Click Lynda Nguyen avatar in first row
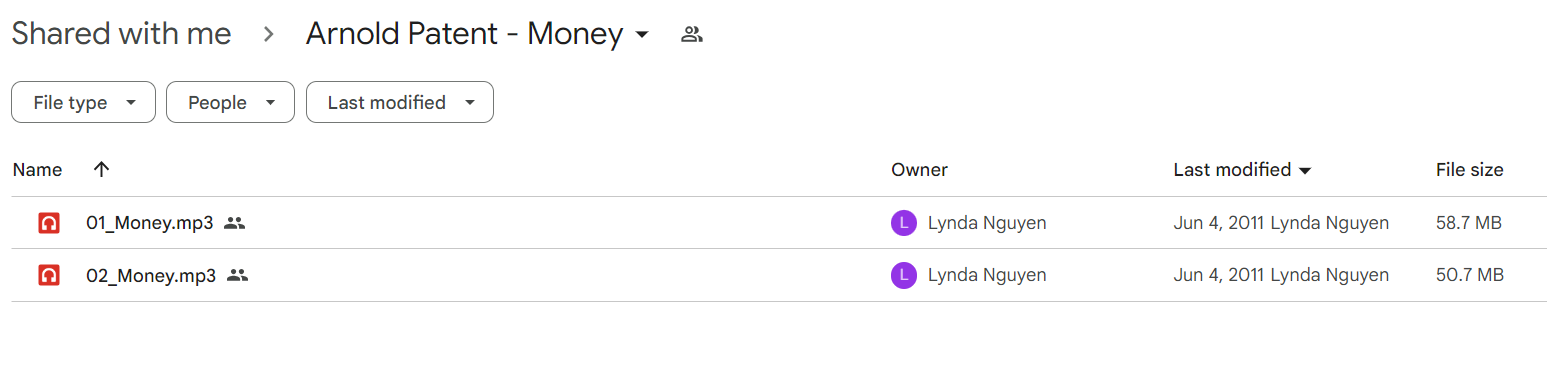The height and width of the screenshot is (365, 1547). 903,223
